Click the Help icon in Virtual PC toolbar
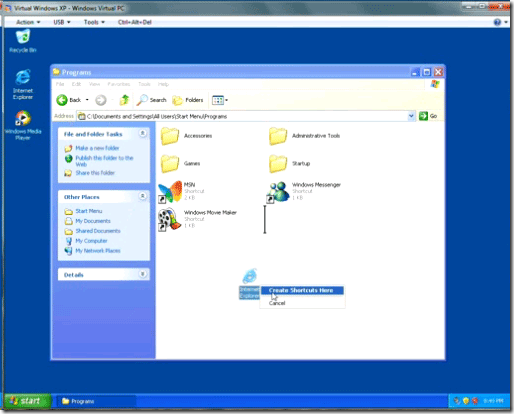Screen dimensions: 514x414 [497, 22]
